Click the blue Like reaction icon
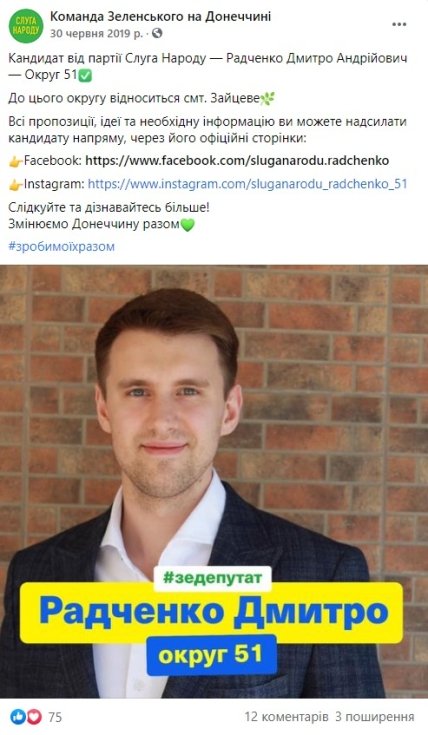Screen dimensions: 428x735 (18, 716)
